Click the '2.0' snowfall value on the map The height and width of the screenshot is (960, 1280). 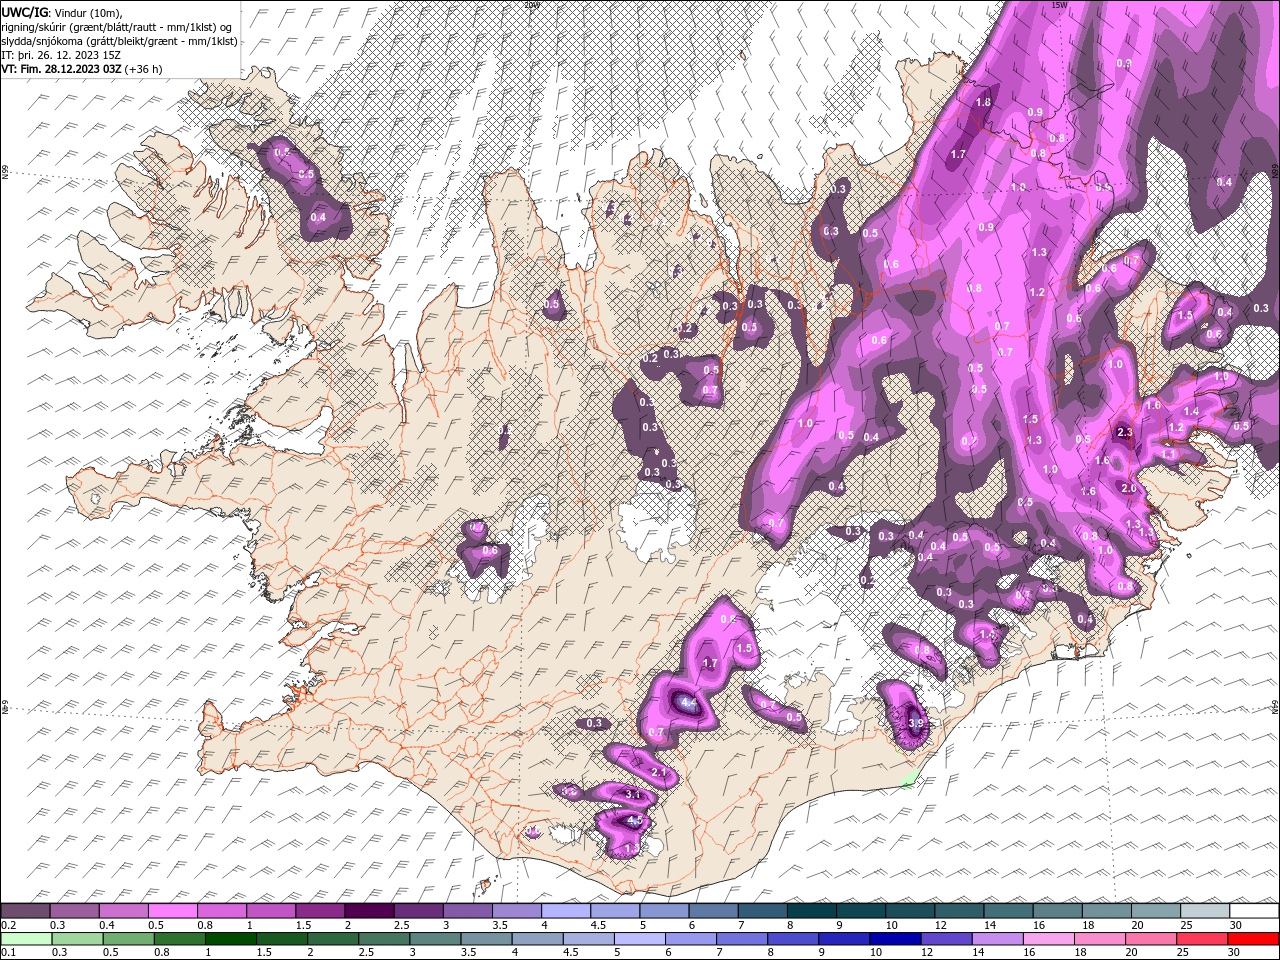[x=1129, y=488]
